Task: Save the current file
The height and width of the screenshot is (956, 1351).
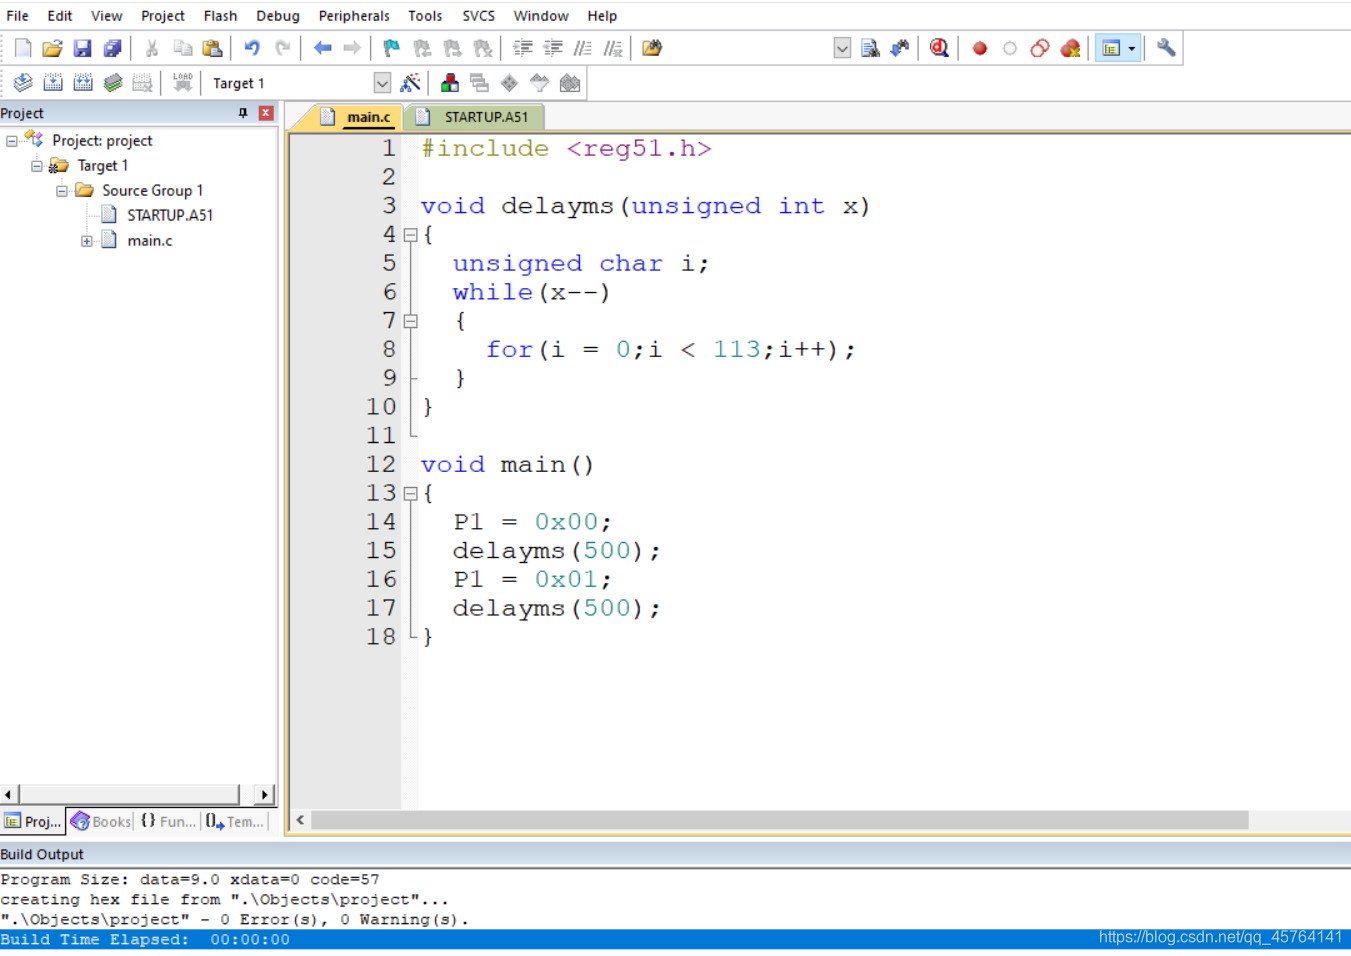Action: pos(83,48)
